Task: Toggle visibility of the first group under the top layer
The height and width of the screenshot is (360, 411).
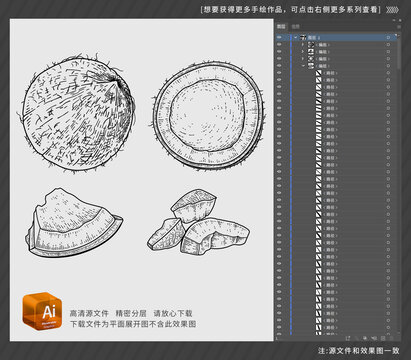Action: 279,45
